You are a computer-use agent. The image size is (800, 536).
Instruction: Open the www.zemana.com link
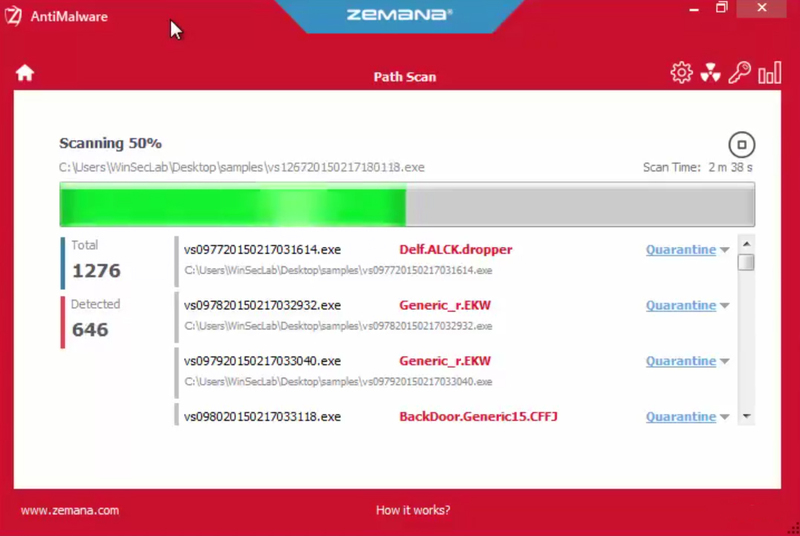[70, 511]
